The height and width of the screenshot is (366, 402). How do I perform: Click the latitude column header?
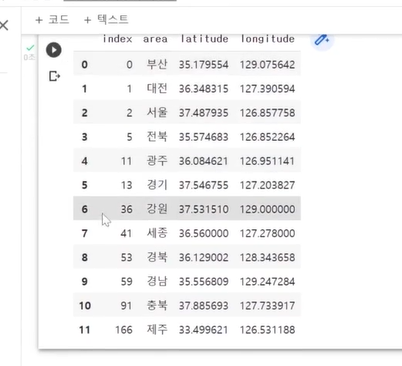coord(204,39)
